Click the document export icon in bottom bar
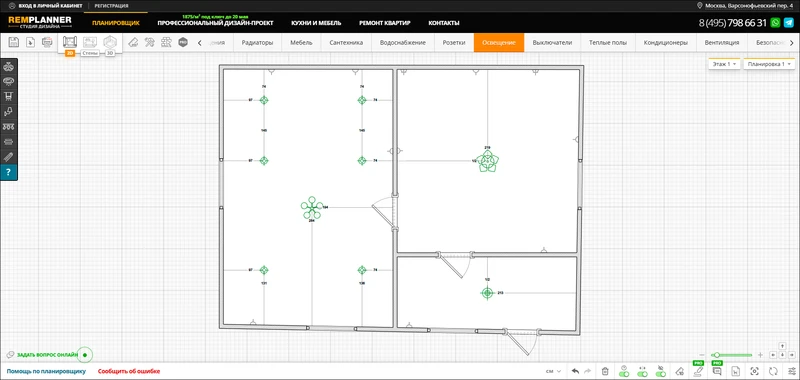The width and height of the screenshot is (800, 380). pos(735,371)
